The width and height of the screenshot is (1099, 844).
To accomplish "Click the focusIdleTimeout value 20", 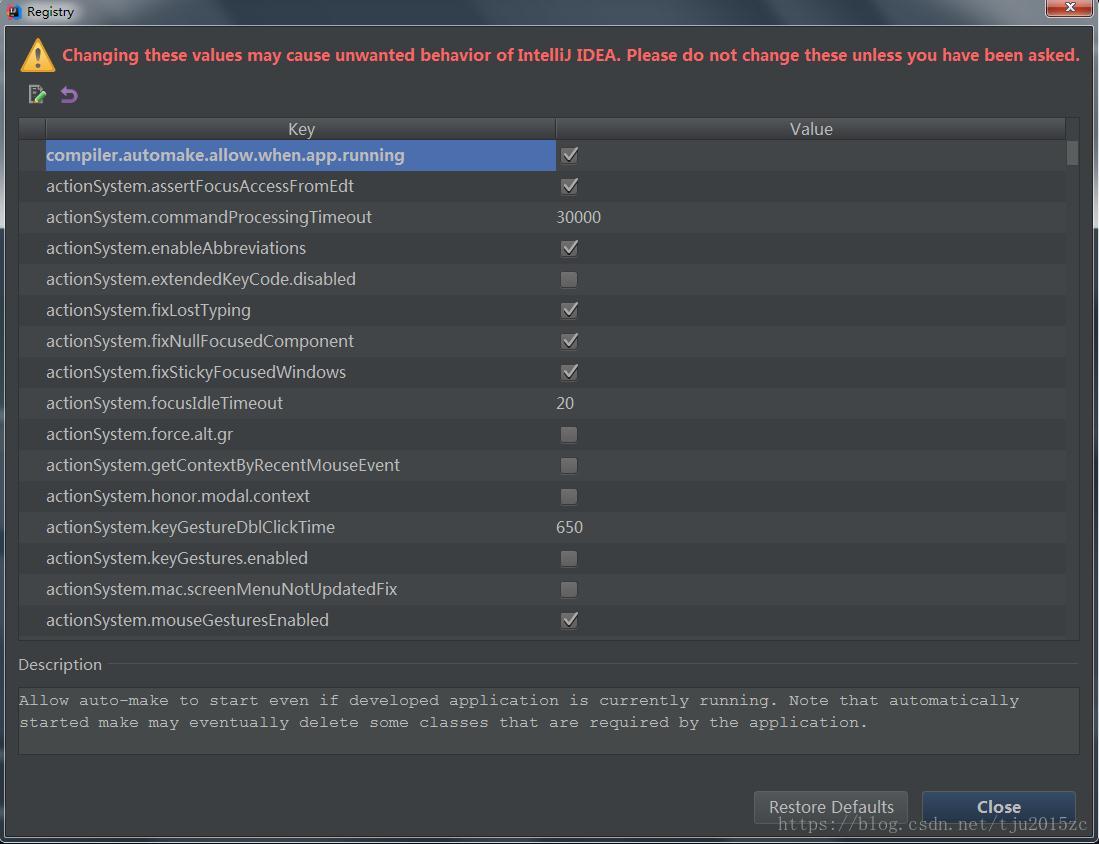I will (x=565, y=403).
